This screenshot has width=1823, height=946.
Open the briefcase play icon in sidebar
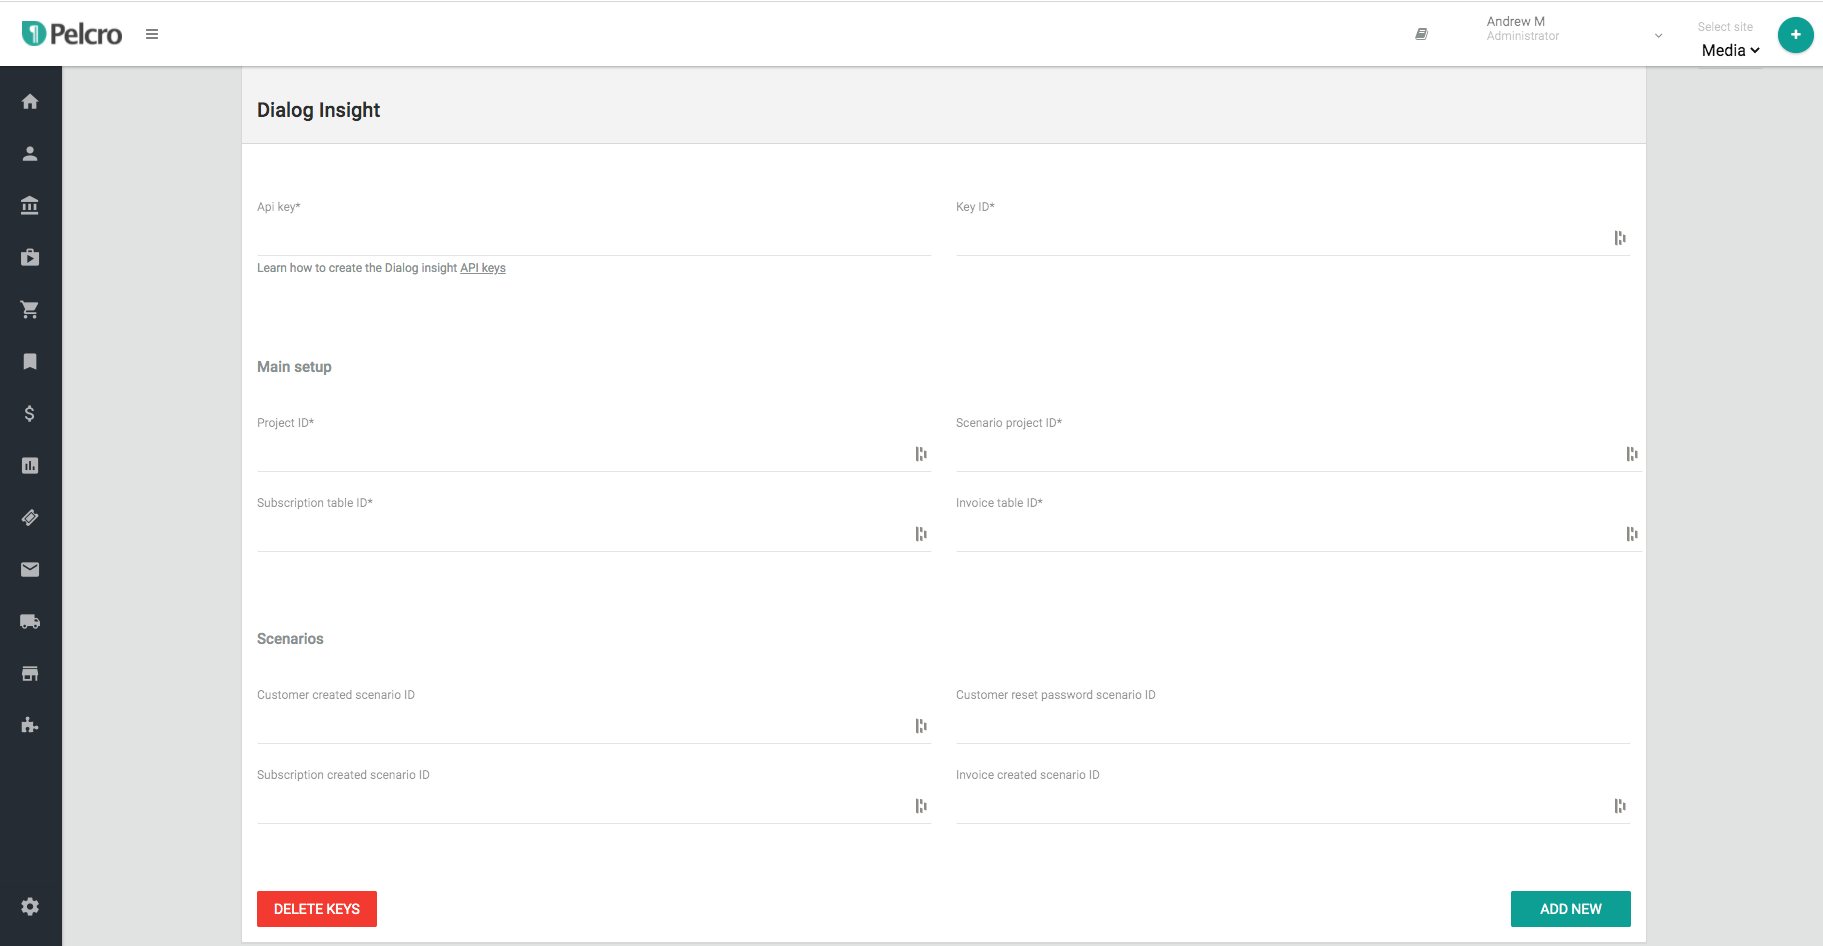[x=30, y=257]
